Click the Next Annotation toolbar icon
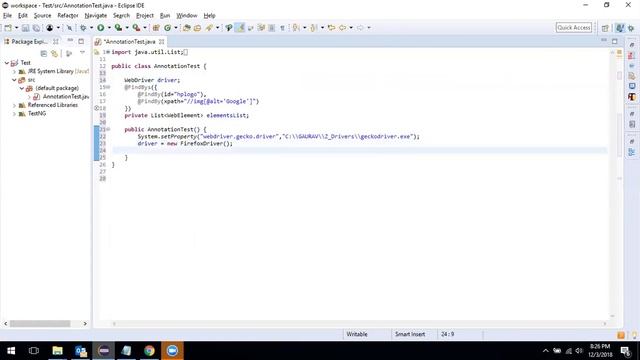This screenshot has width=640, height=360. 296,28
